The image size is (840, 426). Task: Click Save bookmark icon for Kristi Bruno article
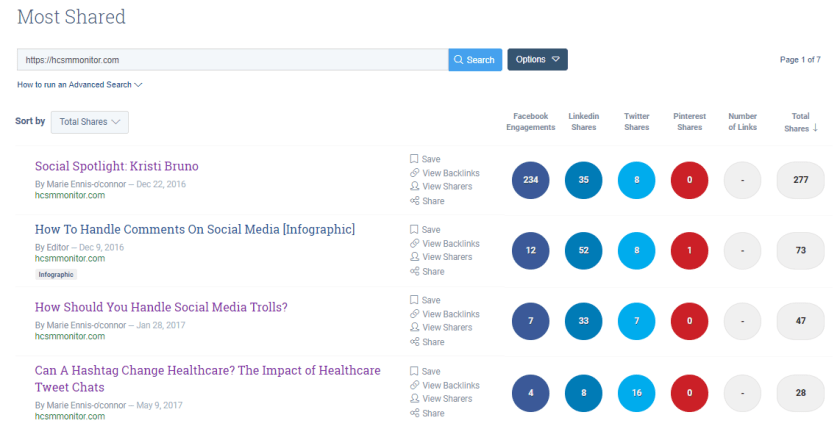tap(414, 159)
